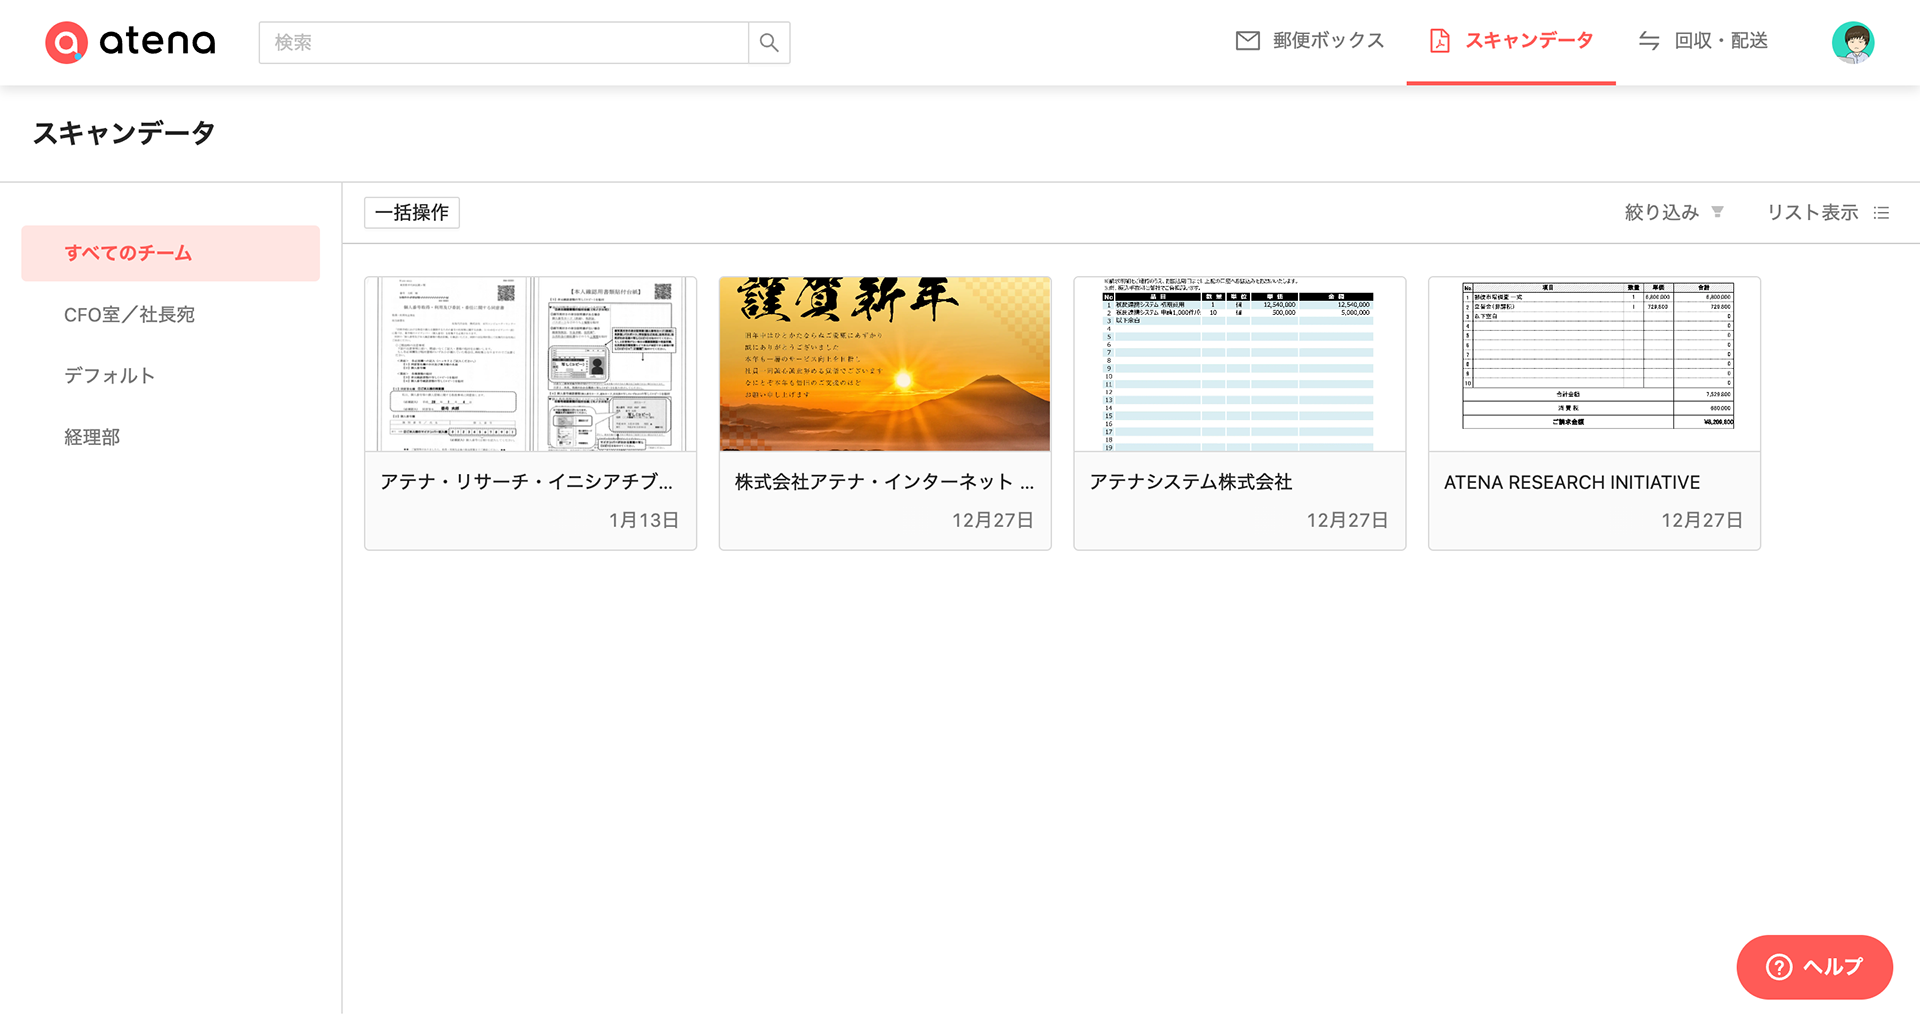Click the スキャンデータ PDF document icon
This screenshot has height=1015, width=1920.
[x=1439, y=41]
